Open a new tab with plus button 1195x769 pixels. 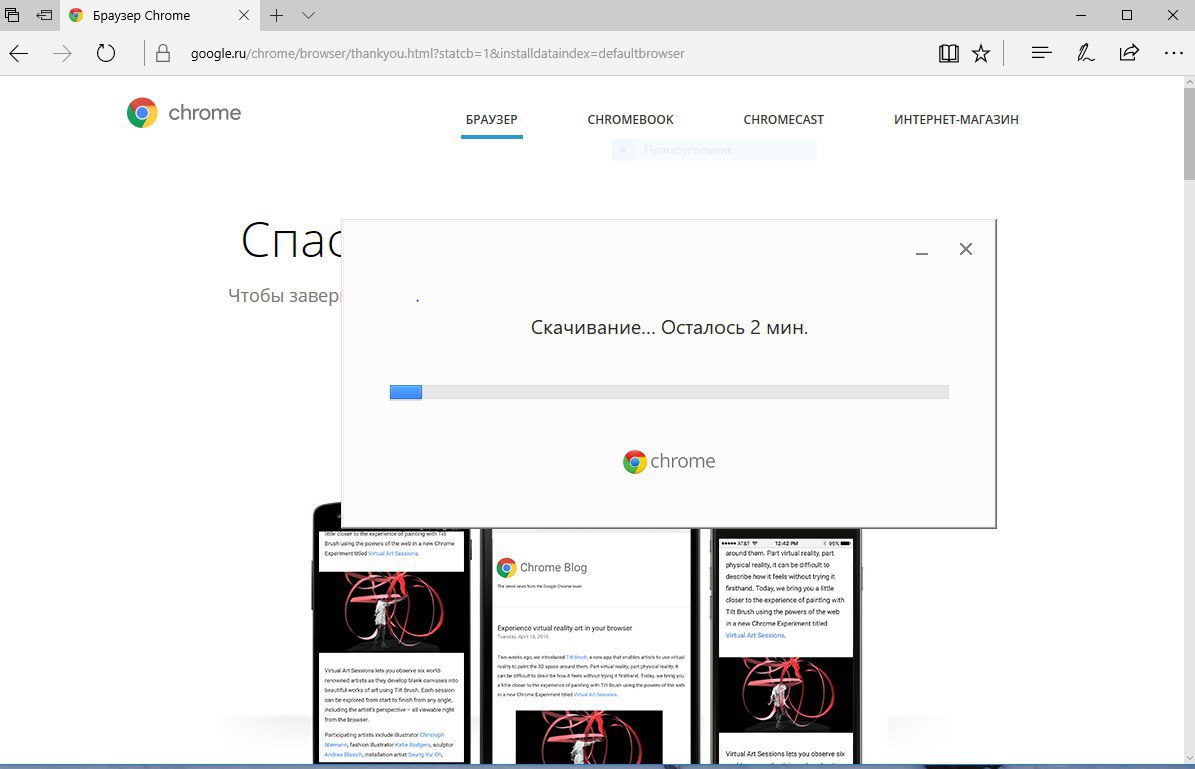coord(277,16)
